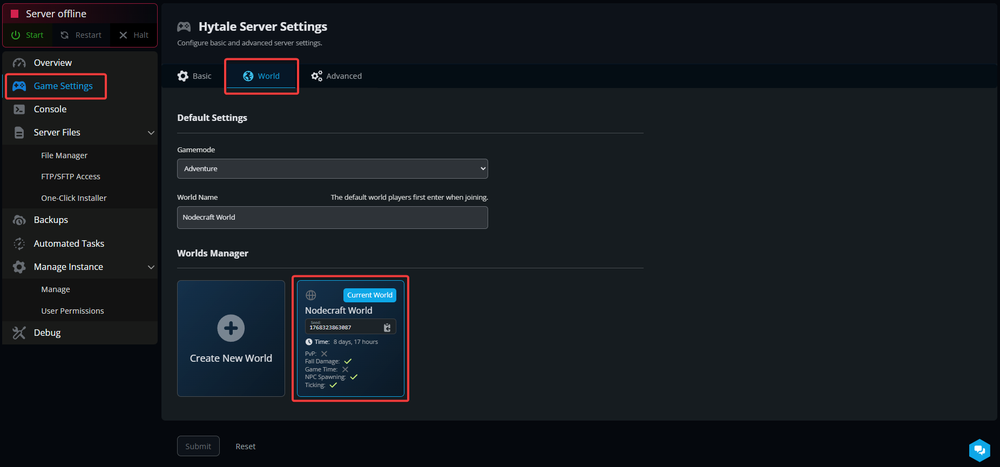1000x467 pixels.
Task: Start the server
Action: tap(27, 35)
